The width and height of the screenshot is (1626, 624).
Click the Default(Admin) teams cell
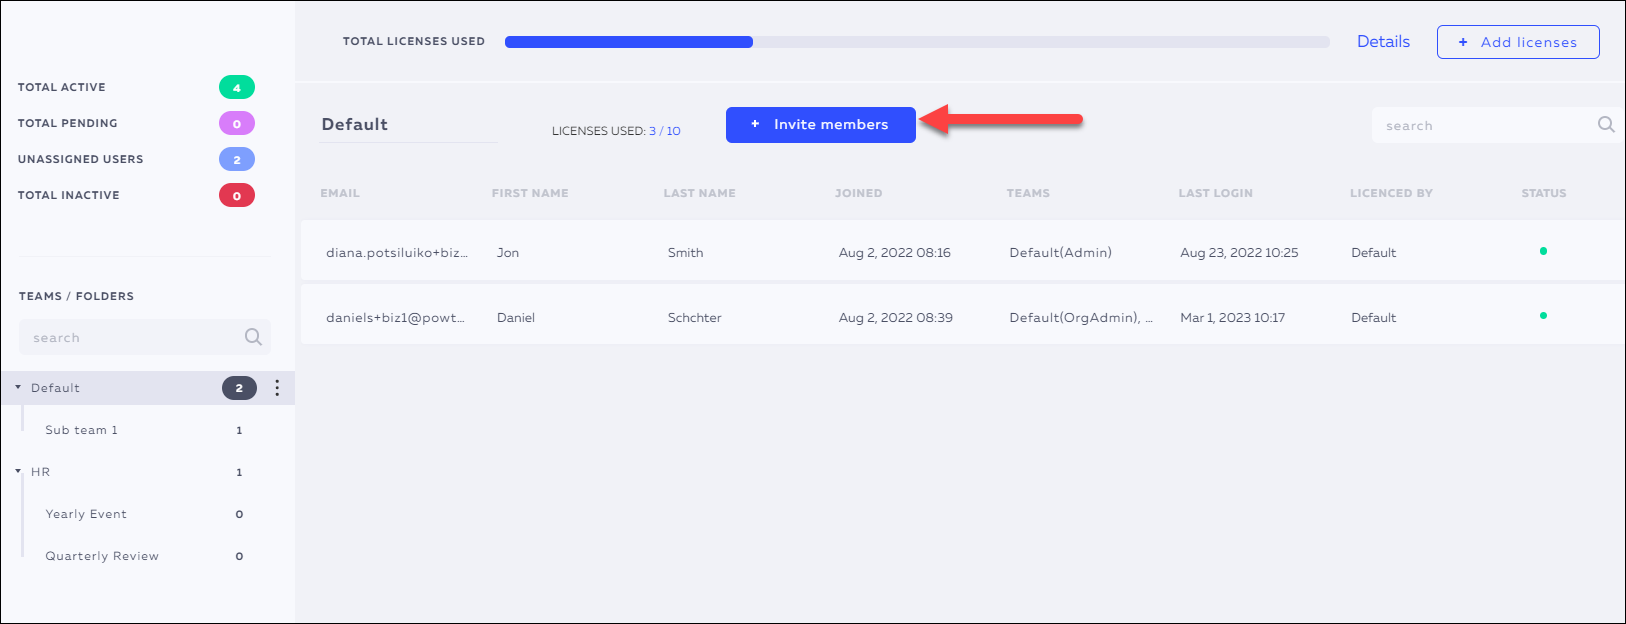pos(1061,253)
